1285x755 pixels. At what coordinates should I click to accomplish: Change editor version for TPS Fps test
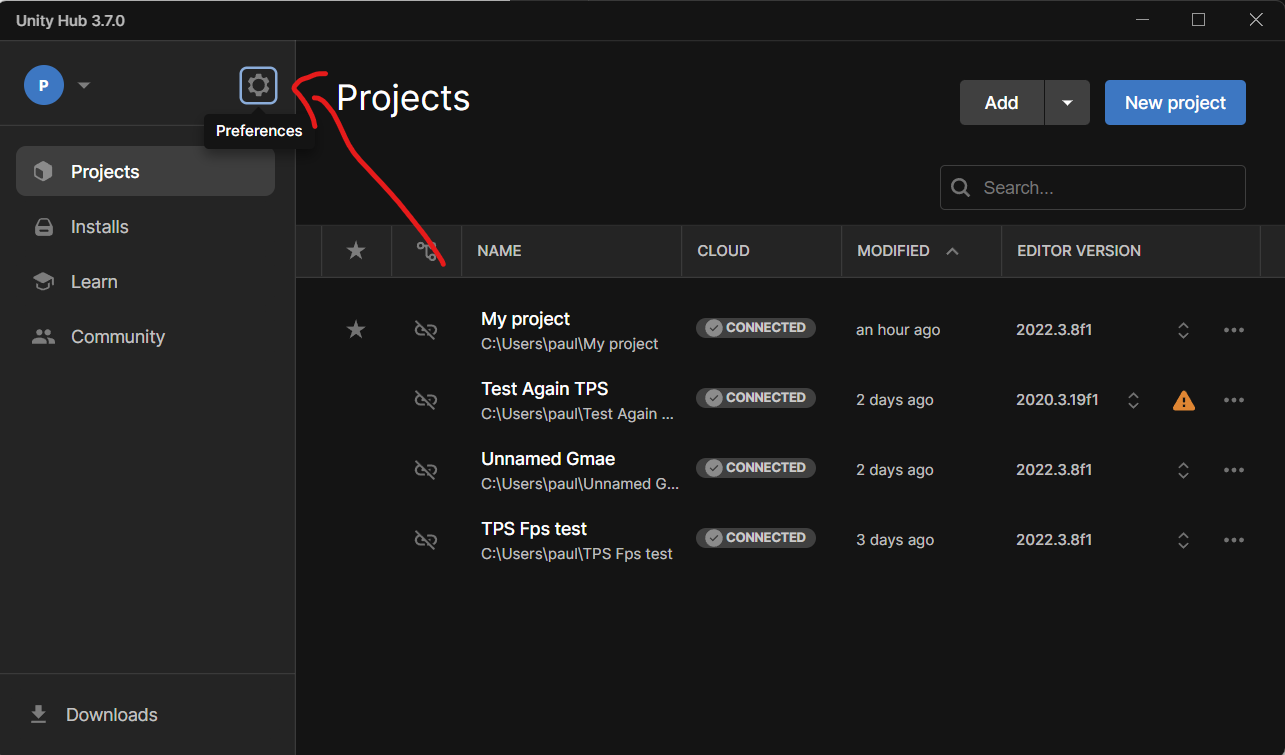[1183, 540]
